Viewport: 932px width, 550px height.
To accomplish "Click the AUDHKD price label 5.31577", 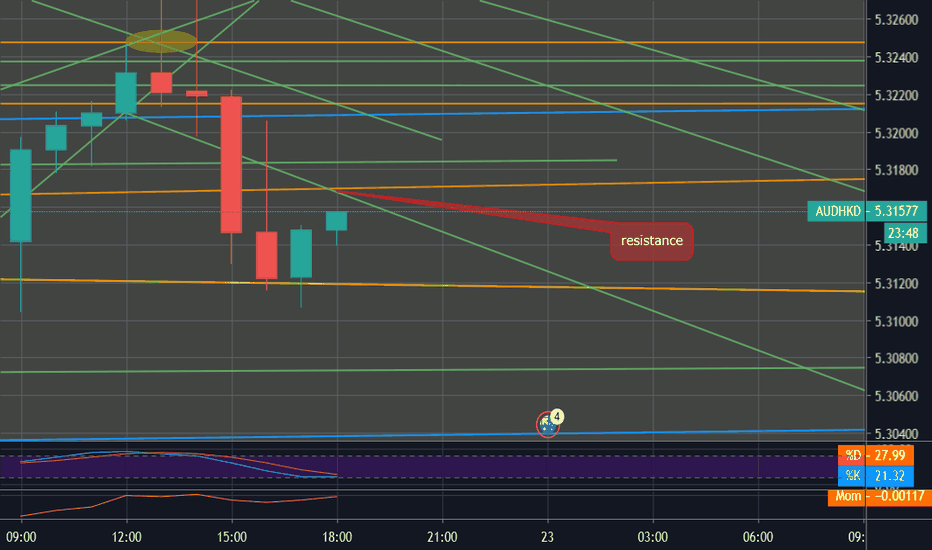I will pos(867,211).
